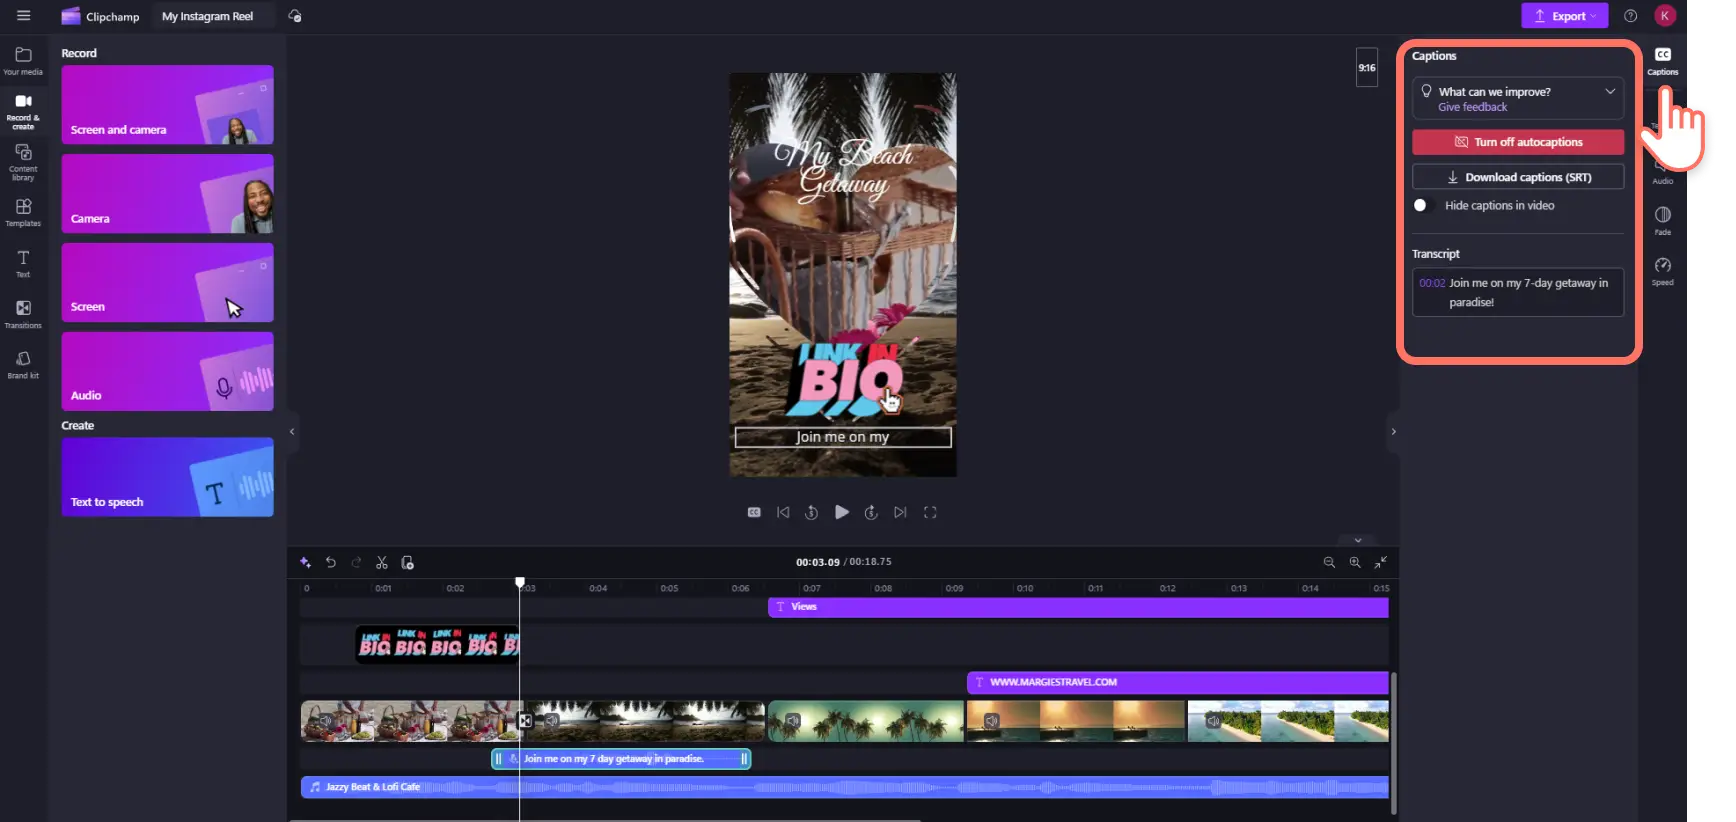Select the sunset beach video clip

(x=1076, y=721)
